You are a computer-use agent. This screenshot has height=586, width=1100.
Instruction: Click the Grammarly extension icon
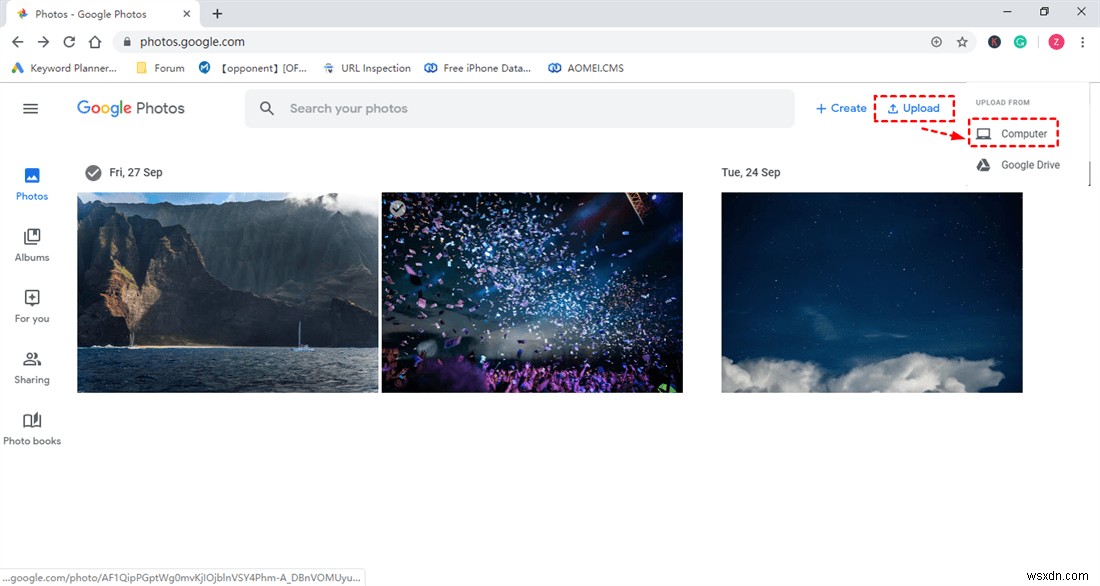(x=1020, y=42)
